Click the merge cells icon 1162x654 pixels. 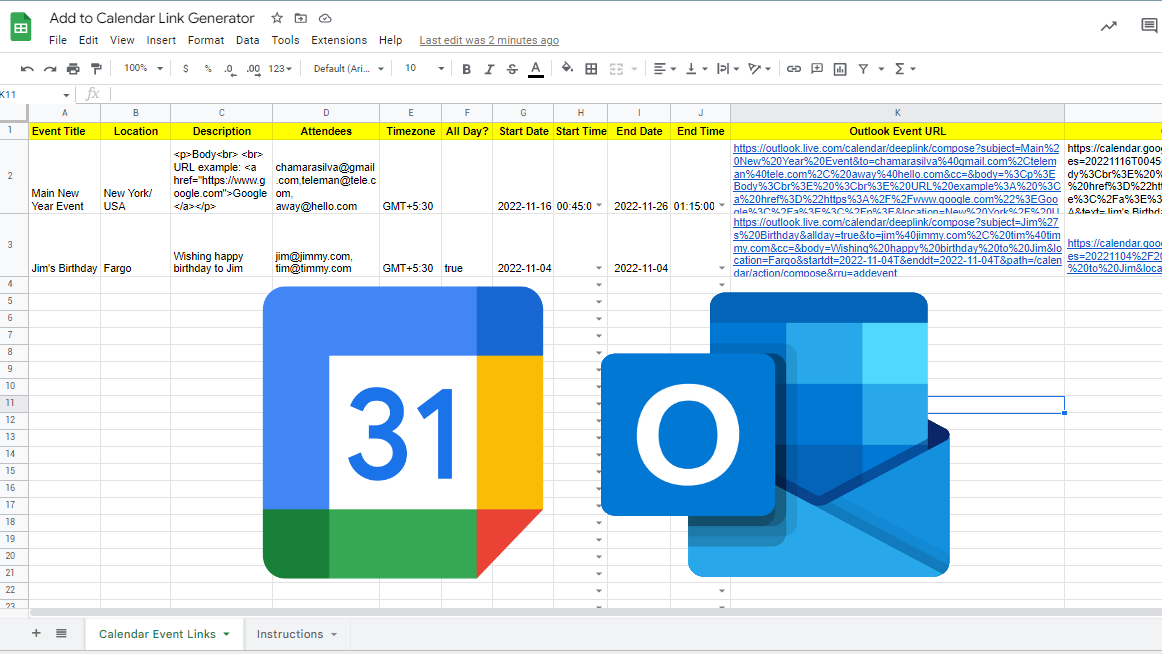616,69
